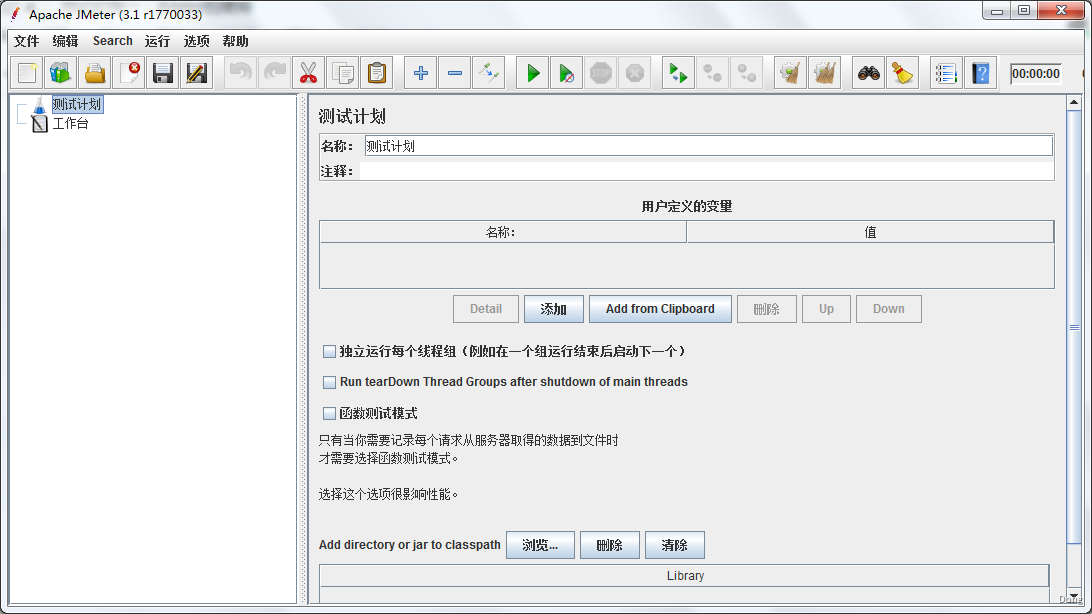Click the Open file folder icon

pyautogui.click(x=95, y=73)
